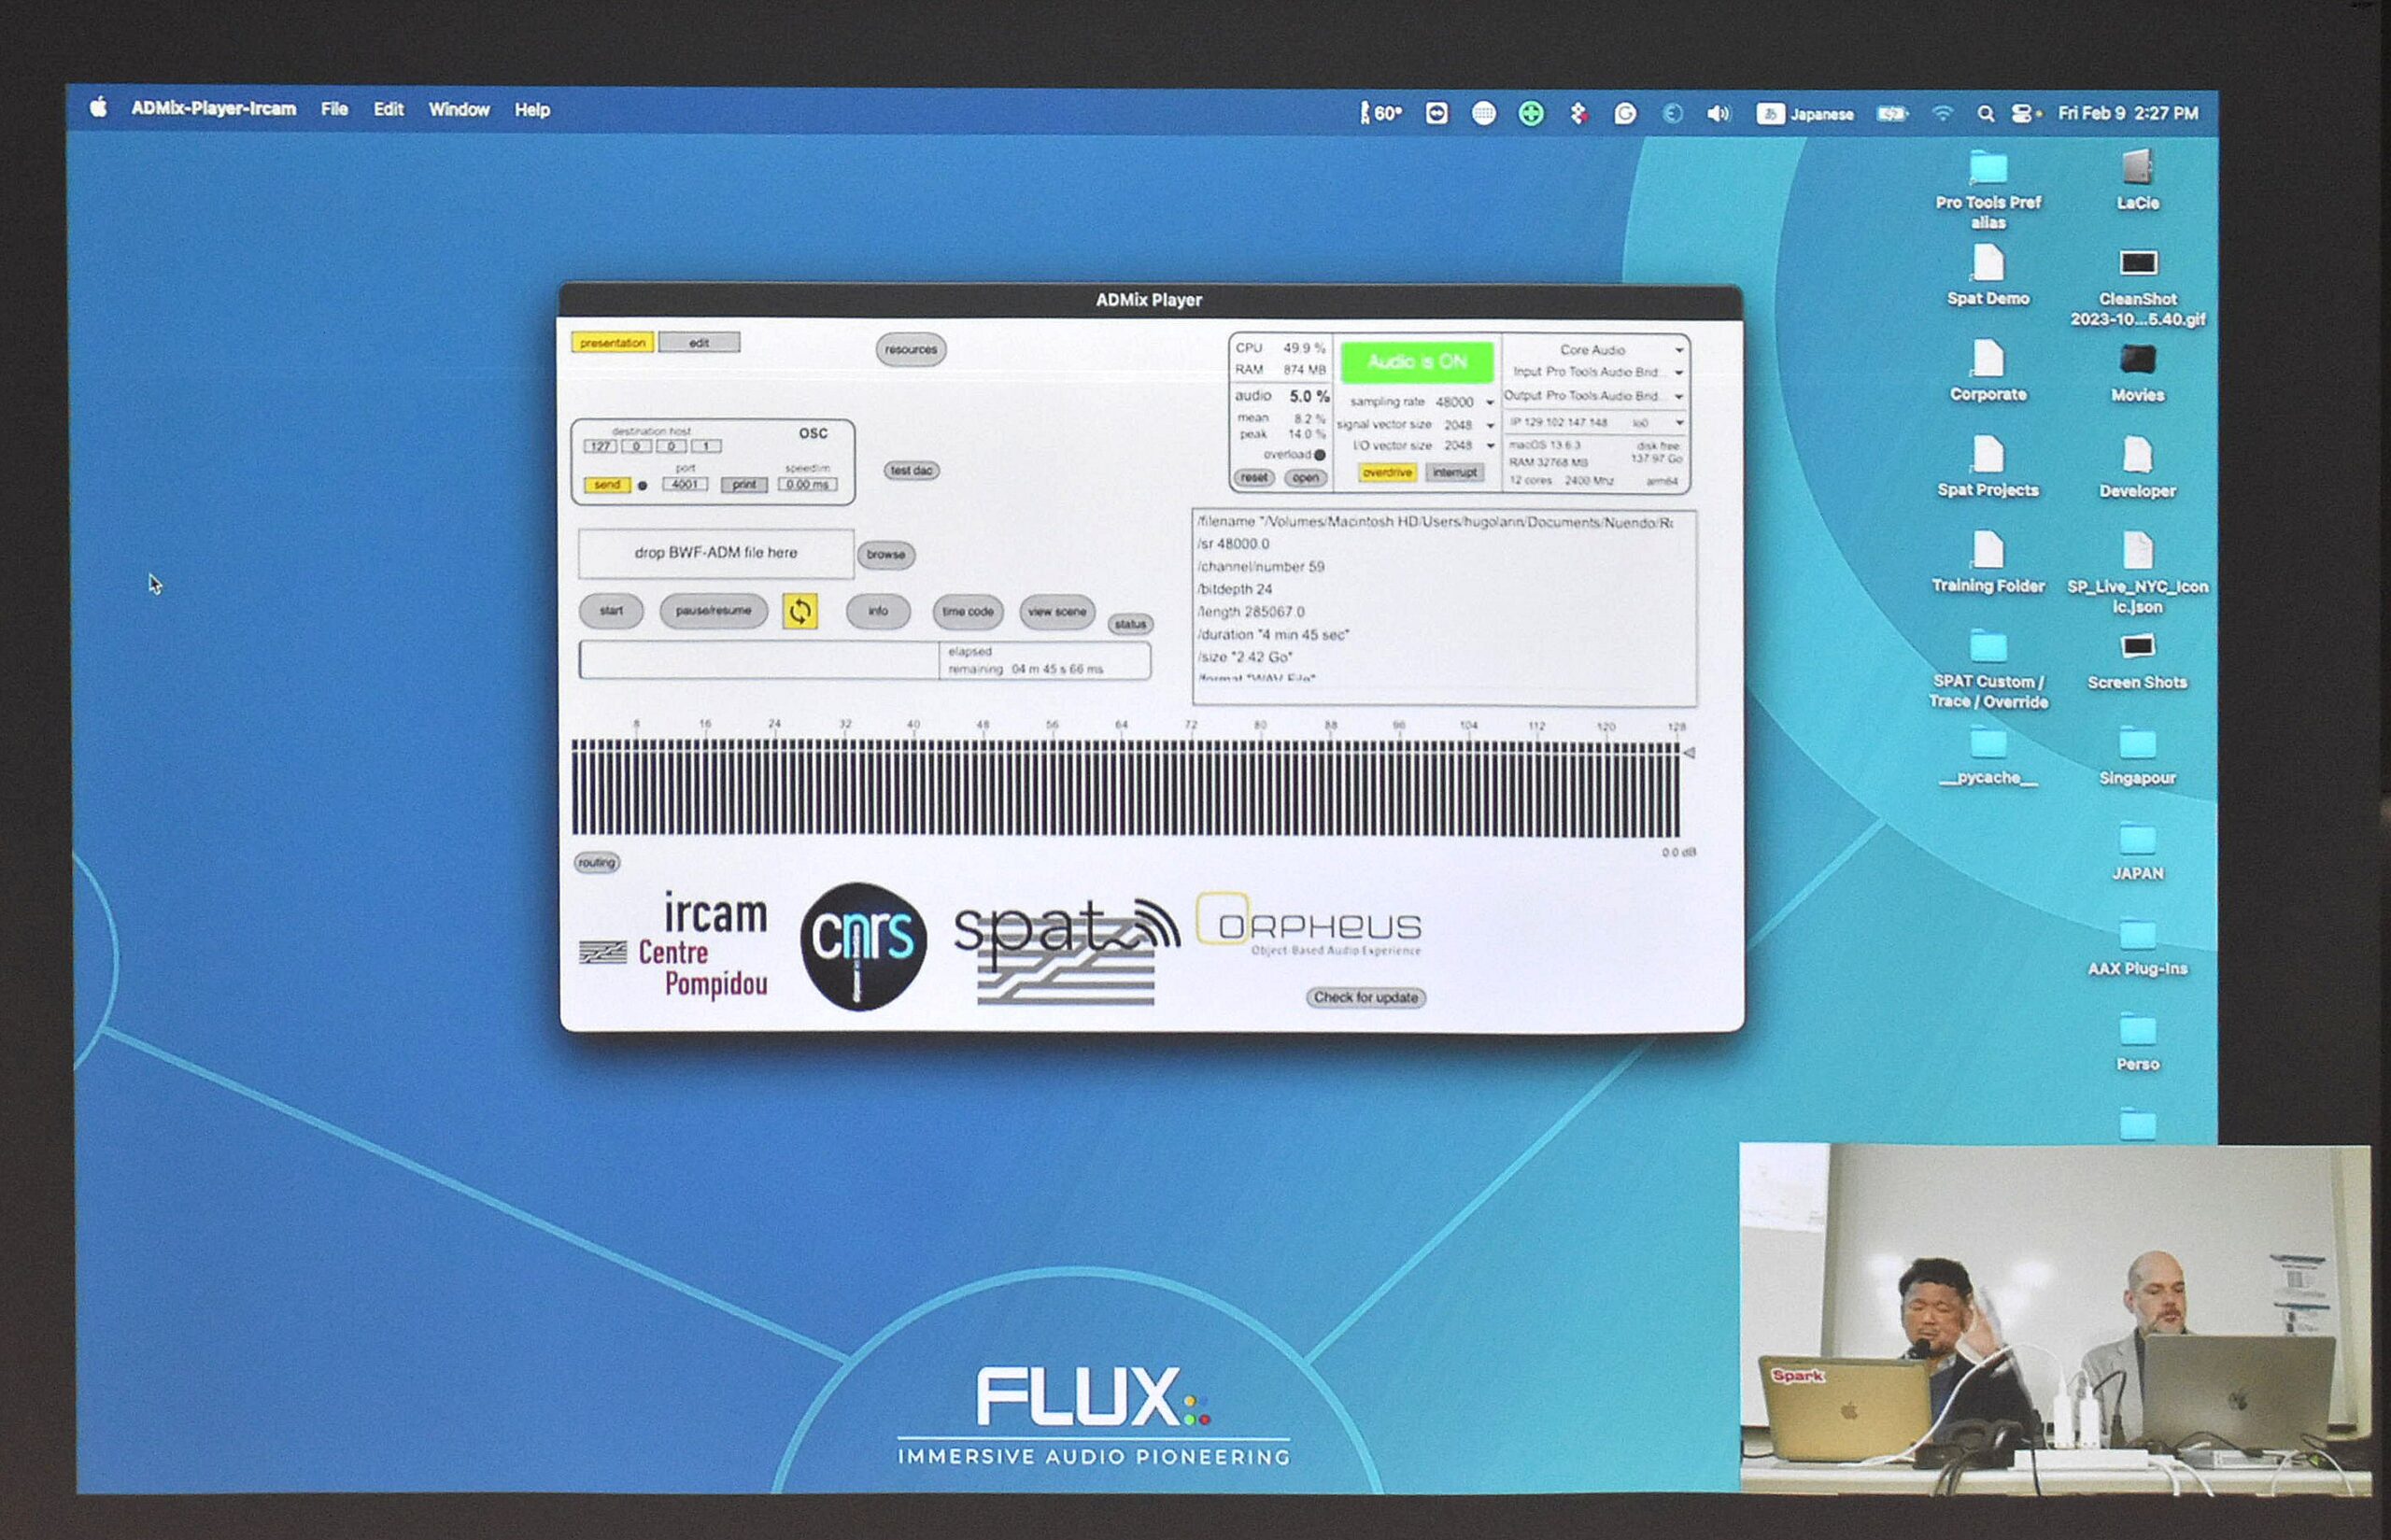The height and width of the screenshot is (1540, 2391).
Task: Click the open button beside reset
Action: click(x=1305, y=478)
